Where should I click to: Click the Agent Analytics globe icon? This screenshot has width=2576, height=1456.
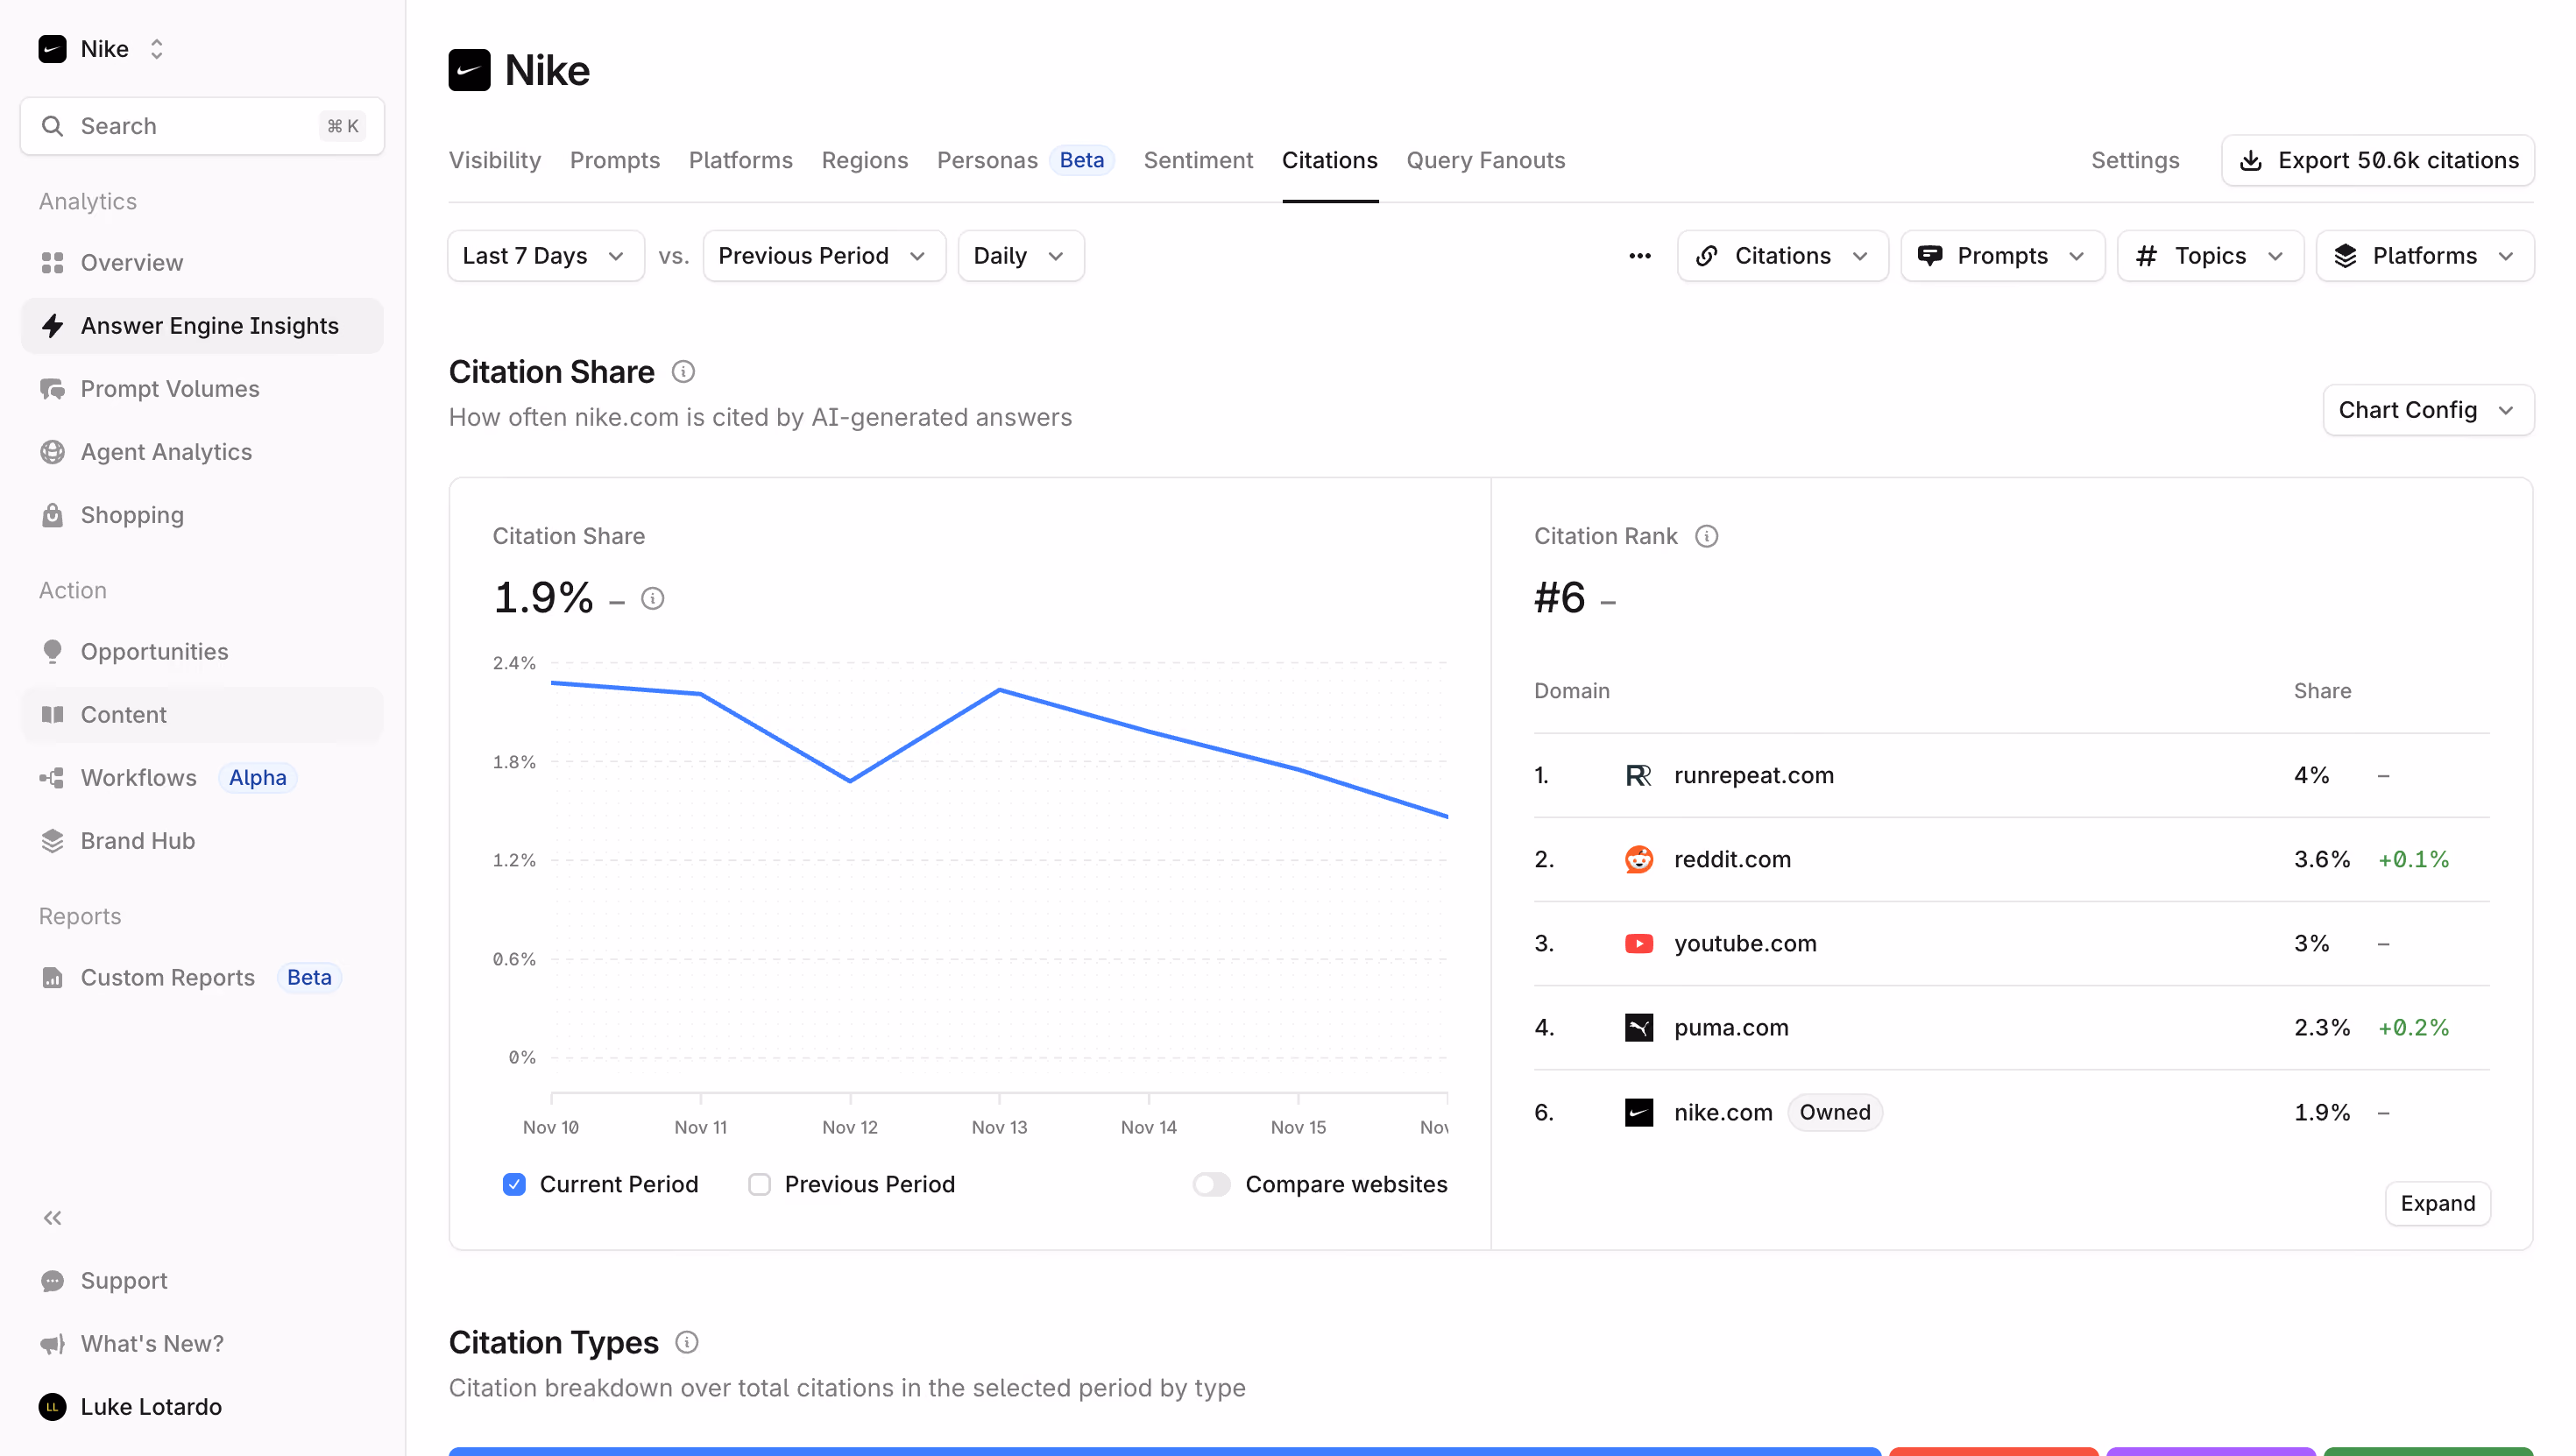(52, 452)
